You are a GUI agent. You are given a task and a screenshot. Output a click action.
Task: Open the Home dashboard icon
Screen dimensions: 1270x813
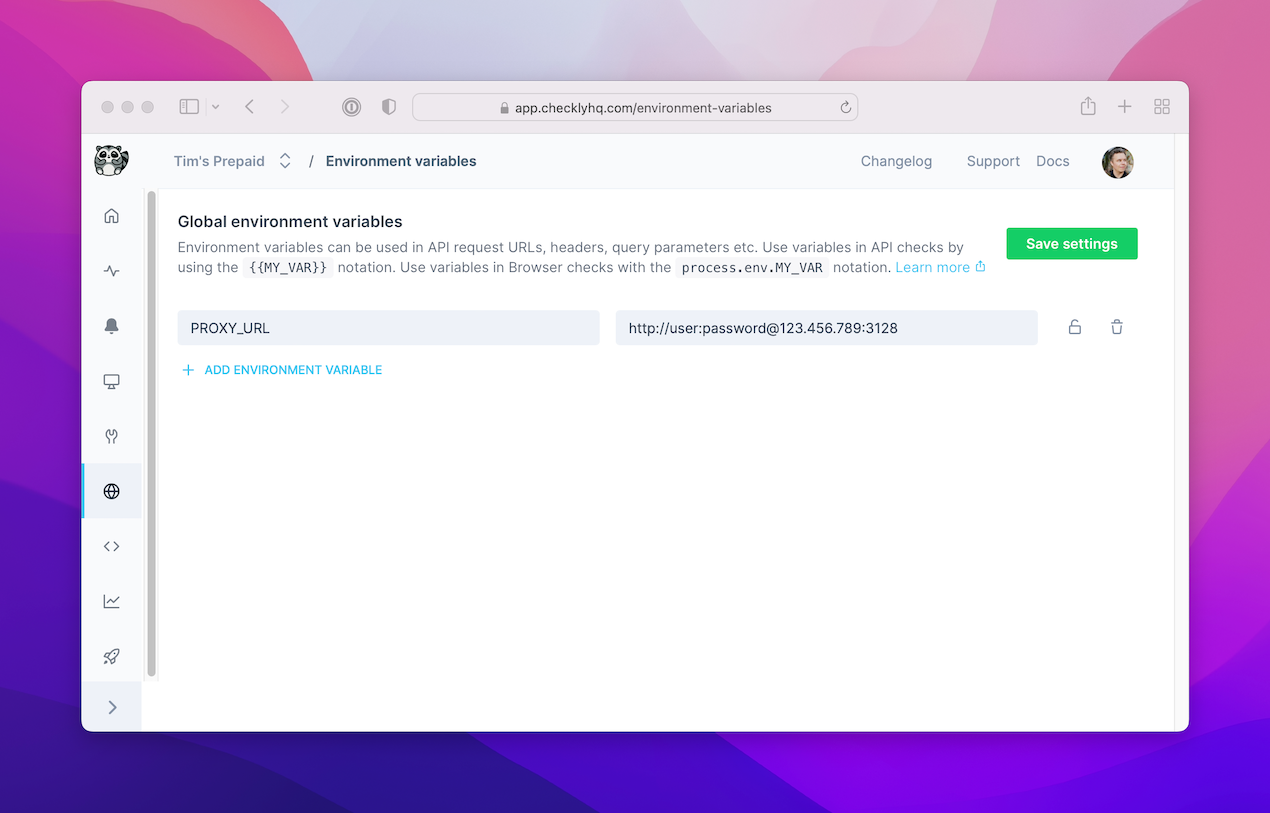(111, 215)
